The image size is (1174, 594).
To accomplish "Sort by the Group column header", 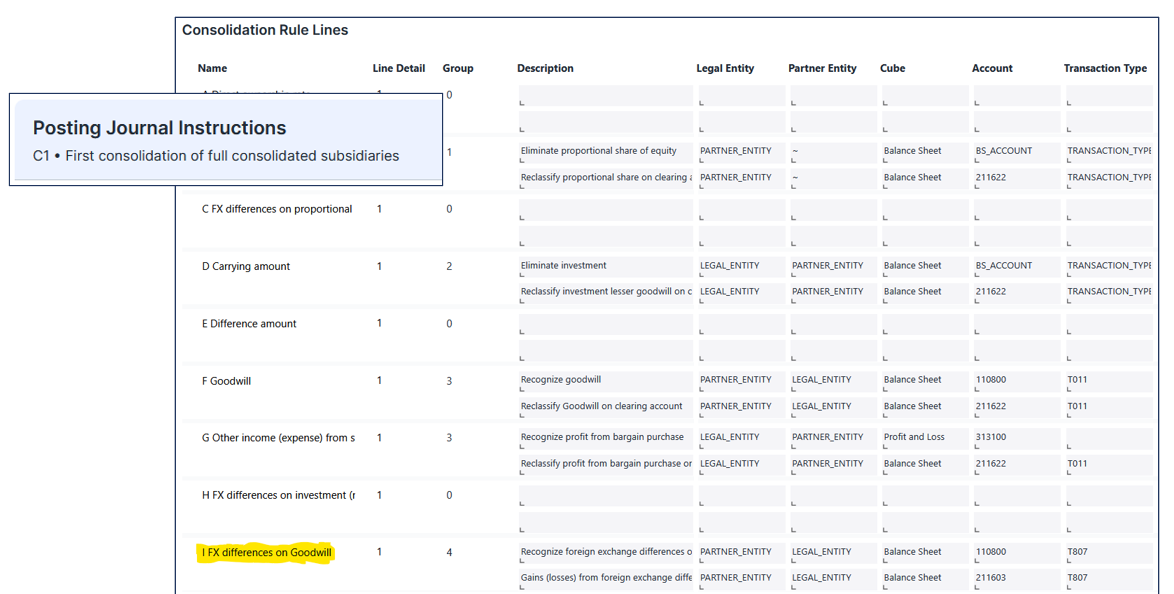I will [x=458, y=68].
